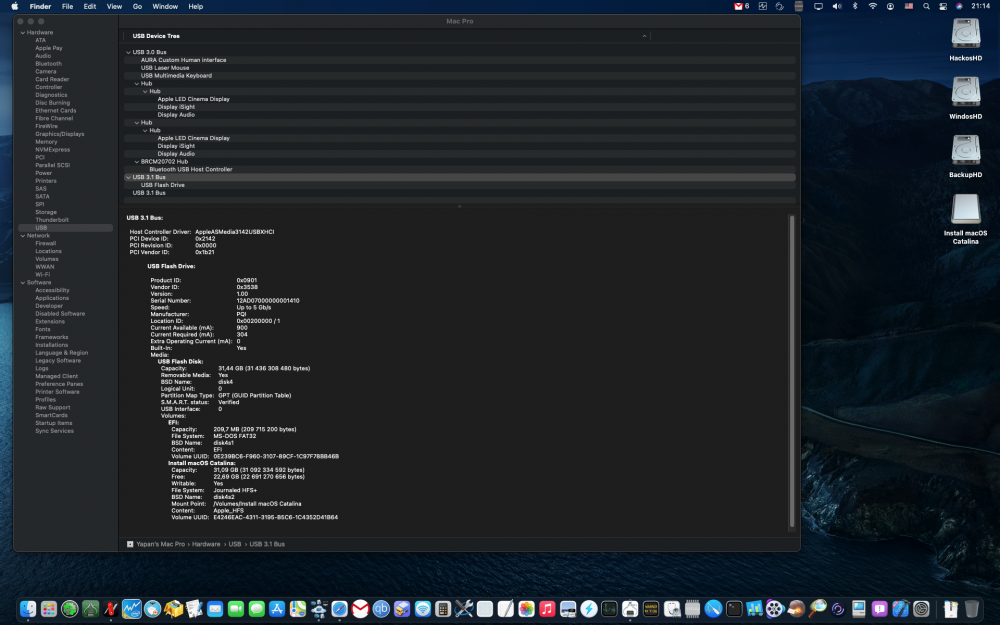The image size is (1000, 625).
Task: Open Siri from menu bar
Action: click(959, 6)
